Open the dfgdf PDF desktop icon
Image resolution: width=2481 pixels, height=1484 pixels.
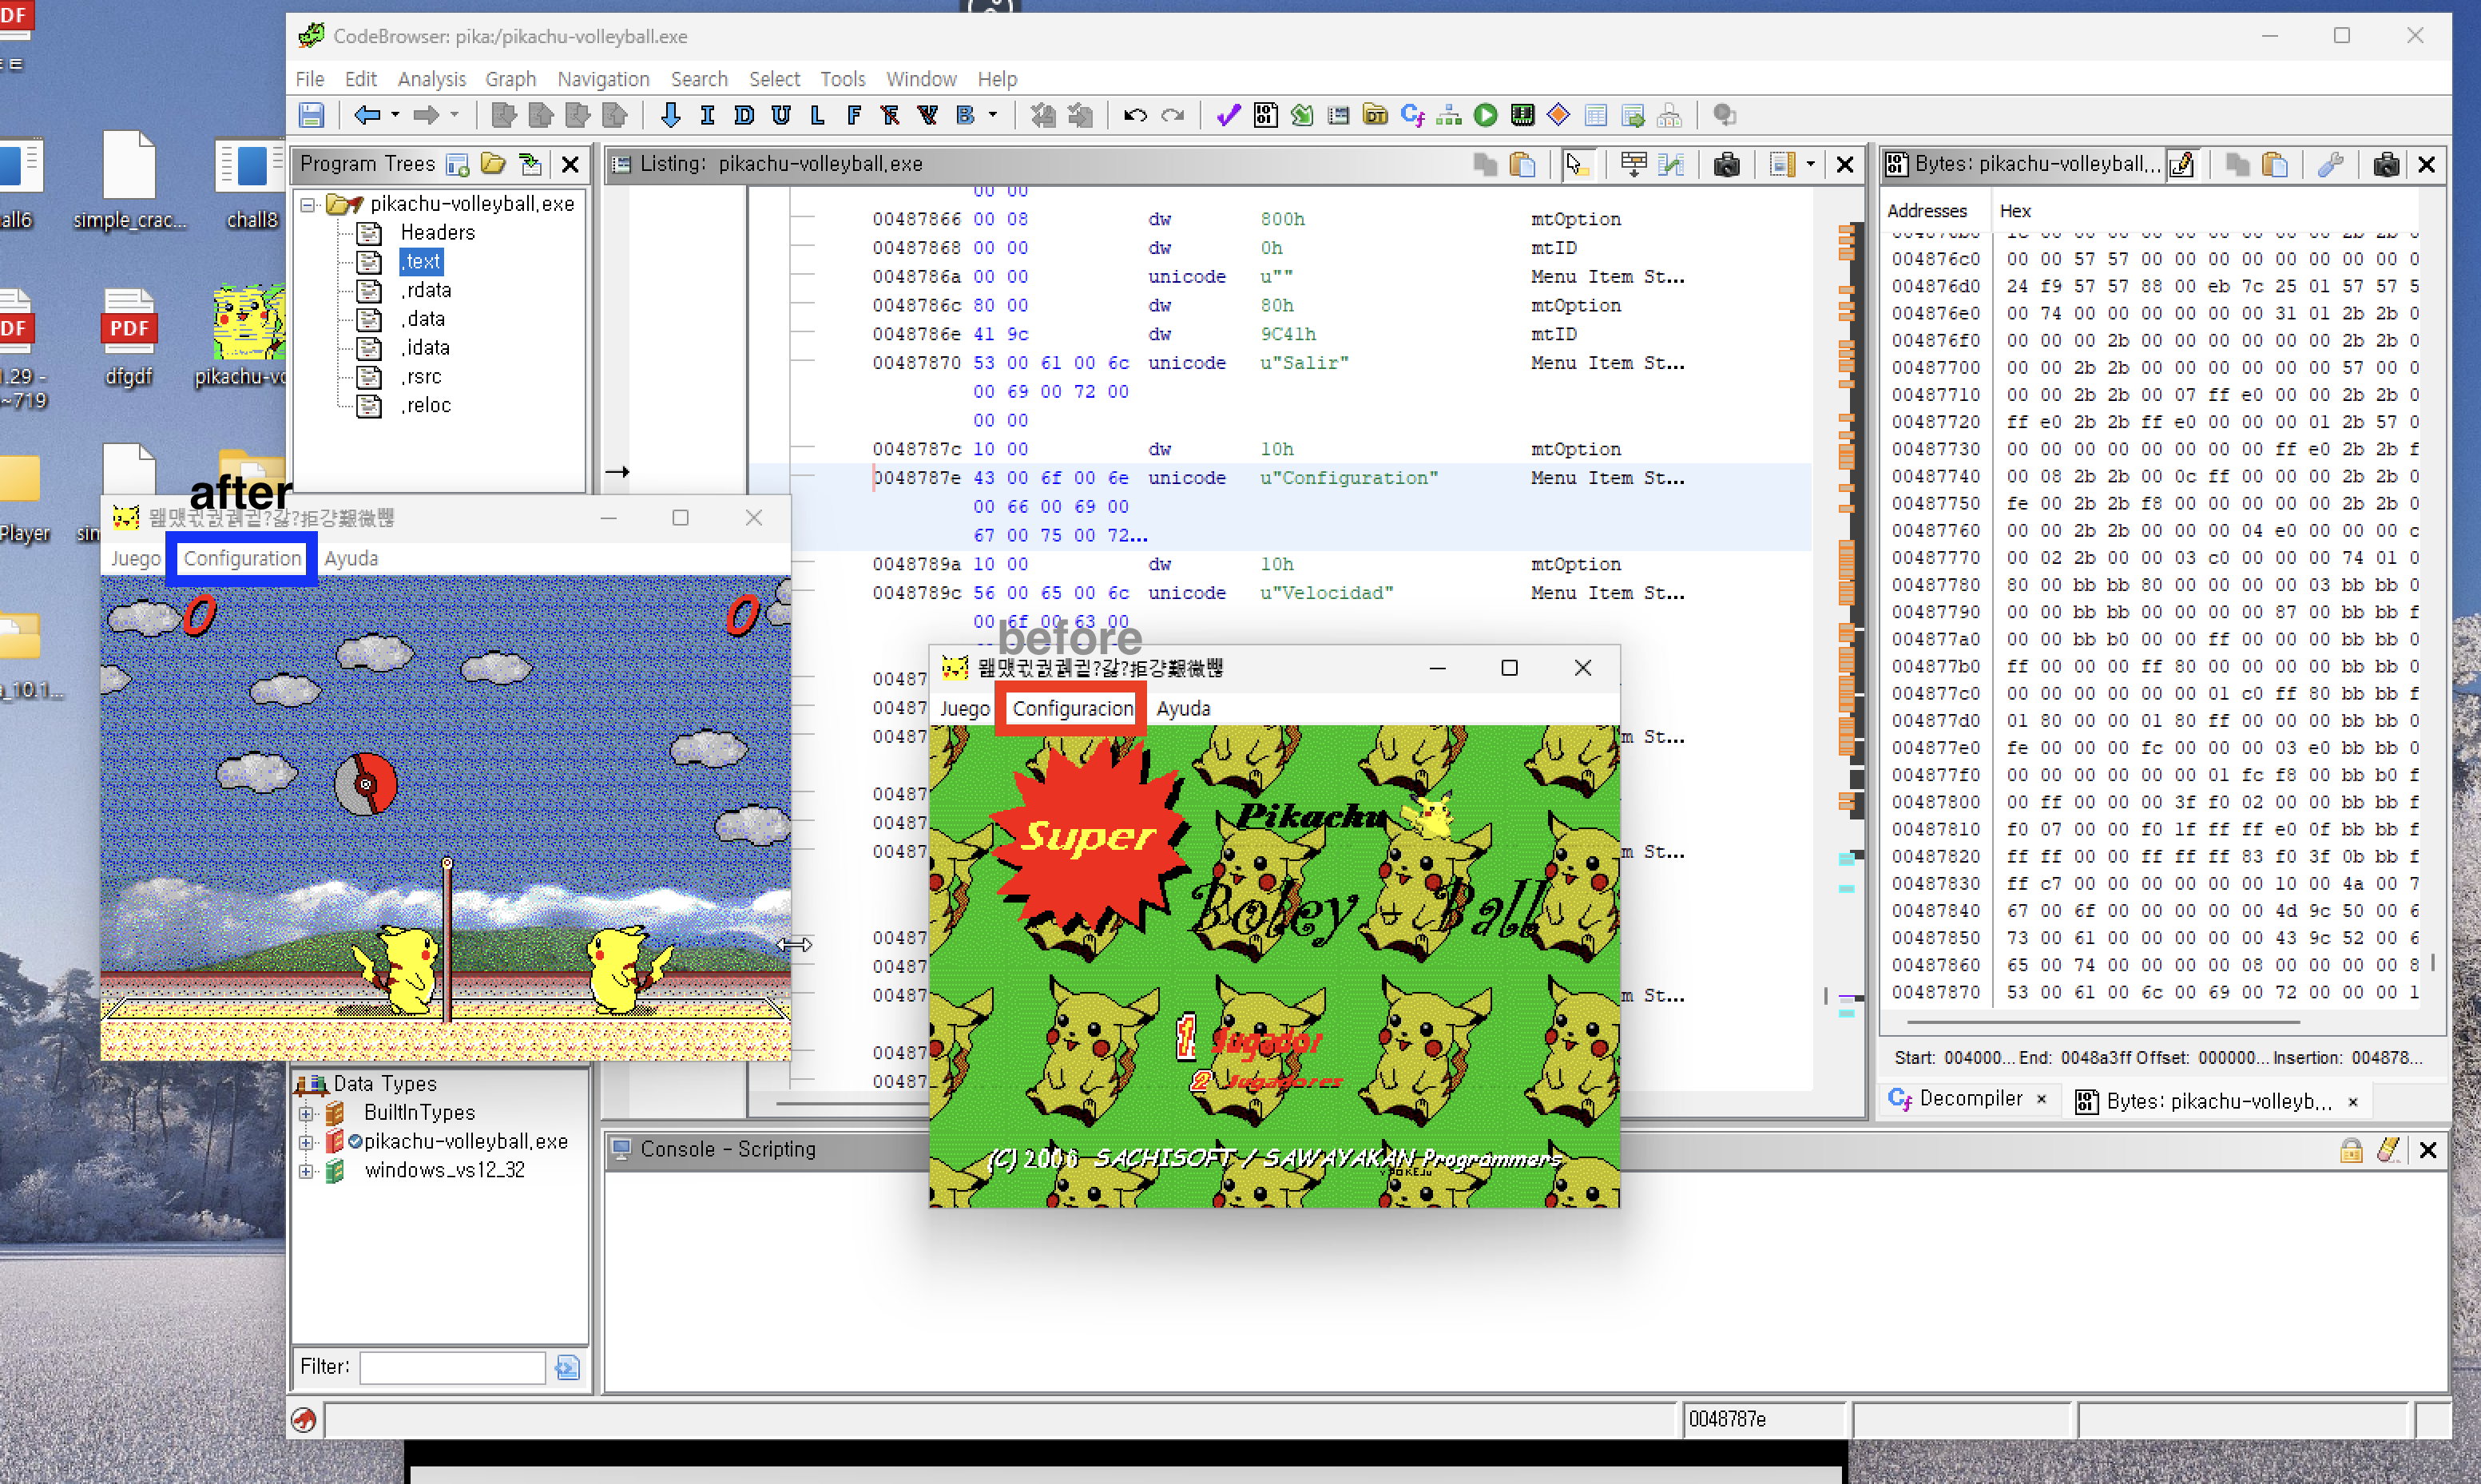(x=129, y=337)
